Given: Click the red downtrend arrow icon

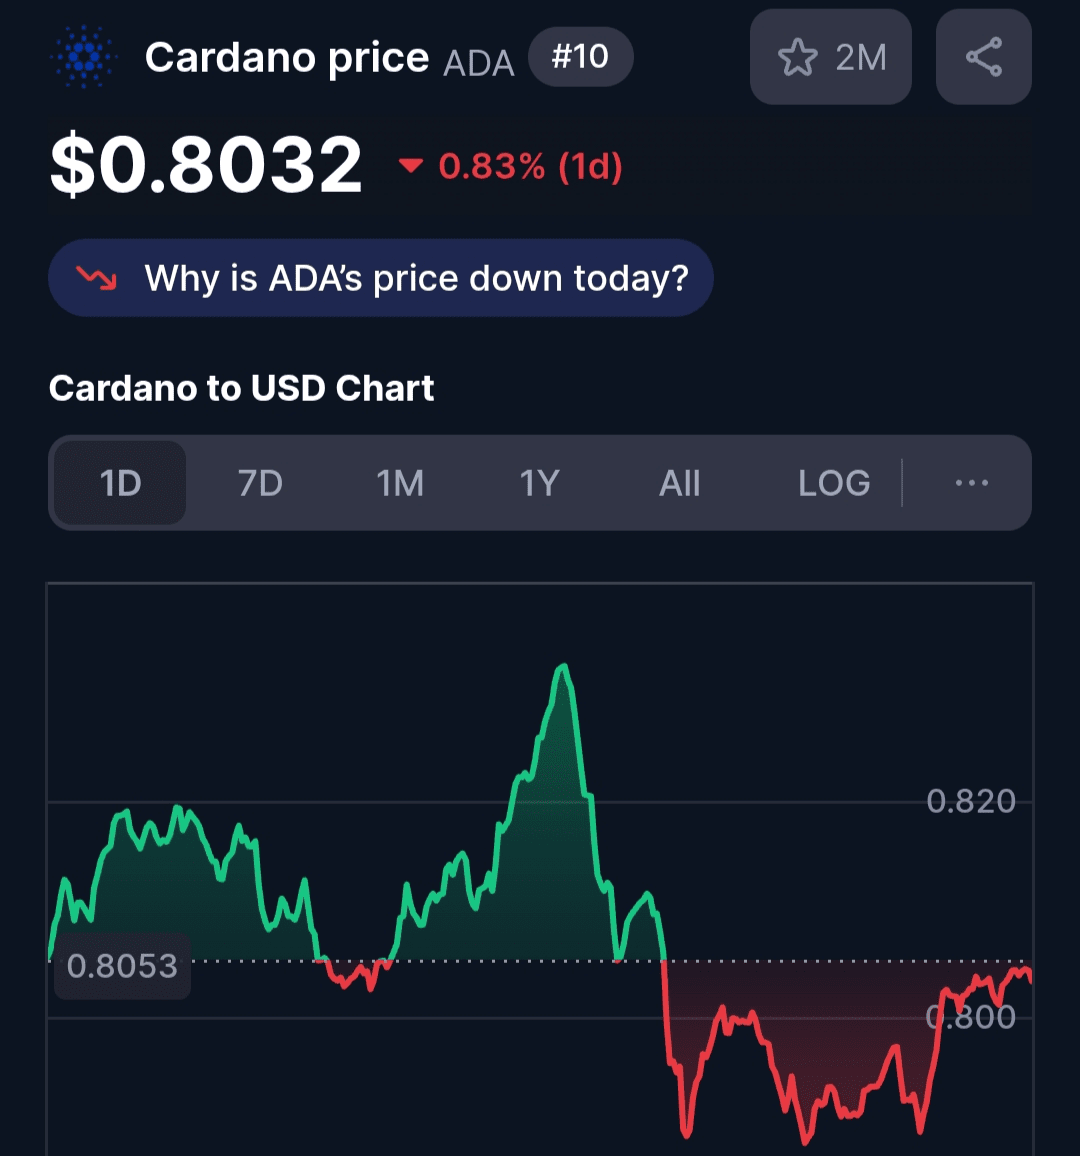Looking at the screenshot, I should coord(97,278).
